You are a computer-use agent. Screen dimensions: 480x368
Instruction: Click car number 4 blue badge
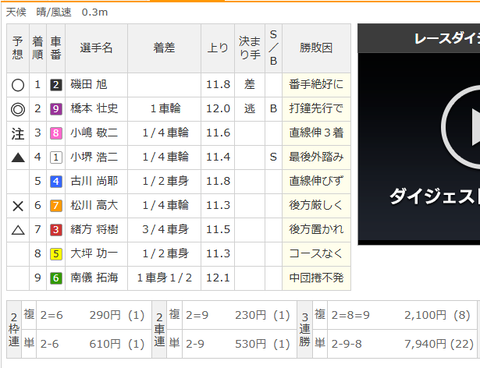56,182
